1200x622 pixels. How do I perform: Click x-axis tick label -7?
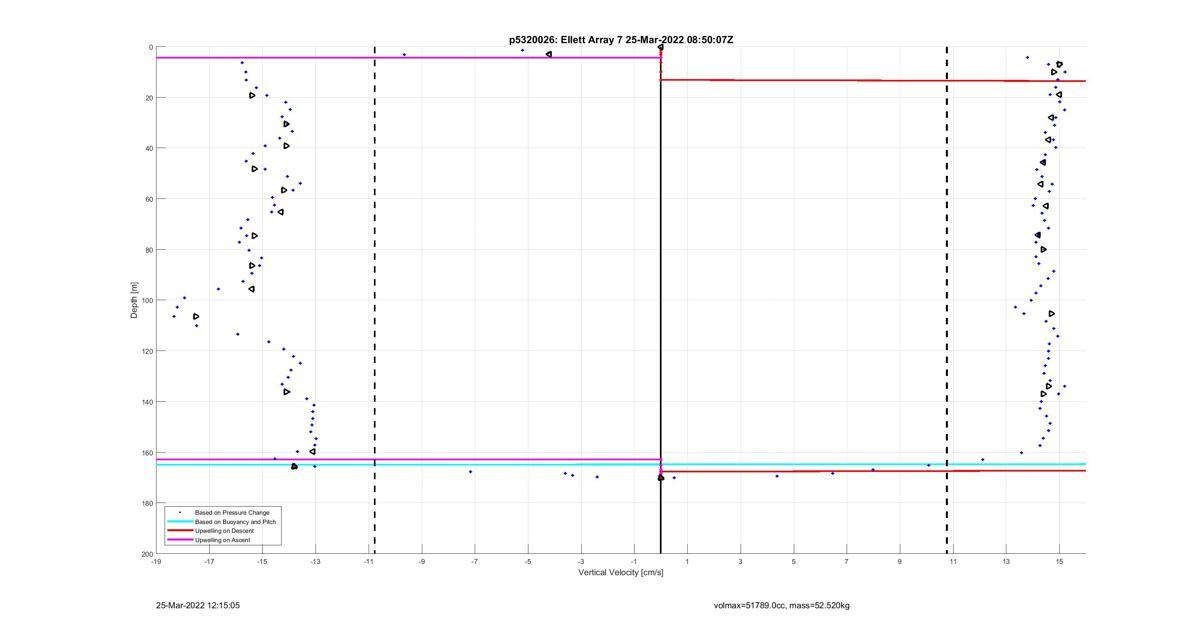tap(474, 561)
